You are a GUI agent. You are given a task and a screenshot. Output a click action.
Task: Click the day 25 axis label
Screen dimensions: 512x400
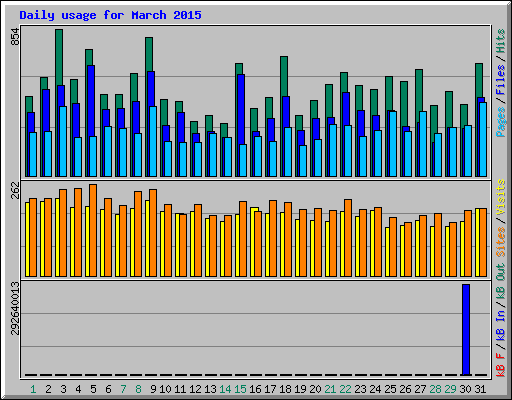[390, 389]
